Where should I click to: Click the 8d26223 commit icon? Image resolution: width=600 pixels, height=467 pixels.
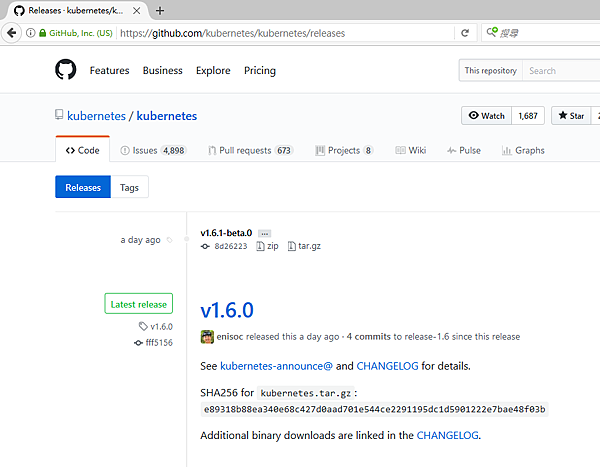click(205, 246)
